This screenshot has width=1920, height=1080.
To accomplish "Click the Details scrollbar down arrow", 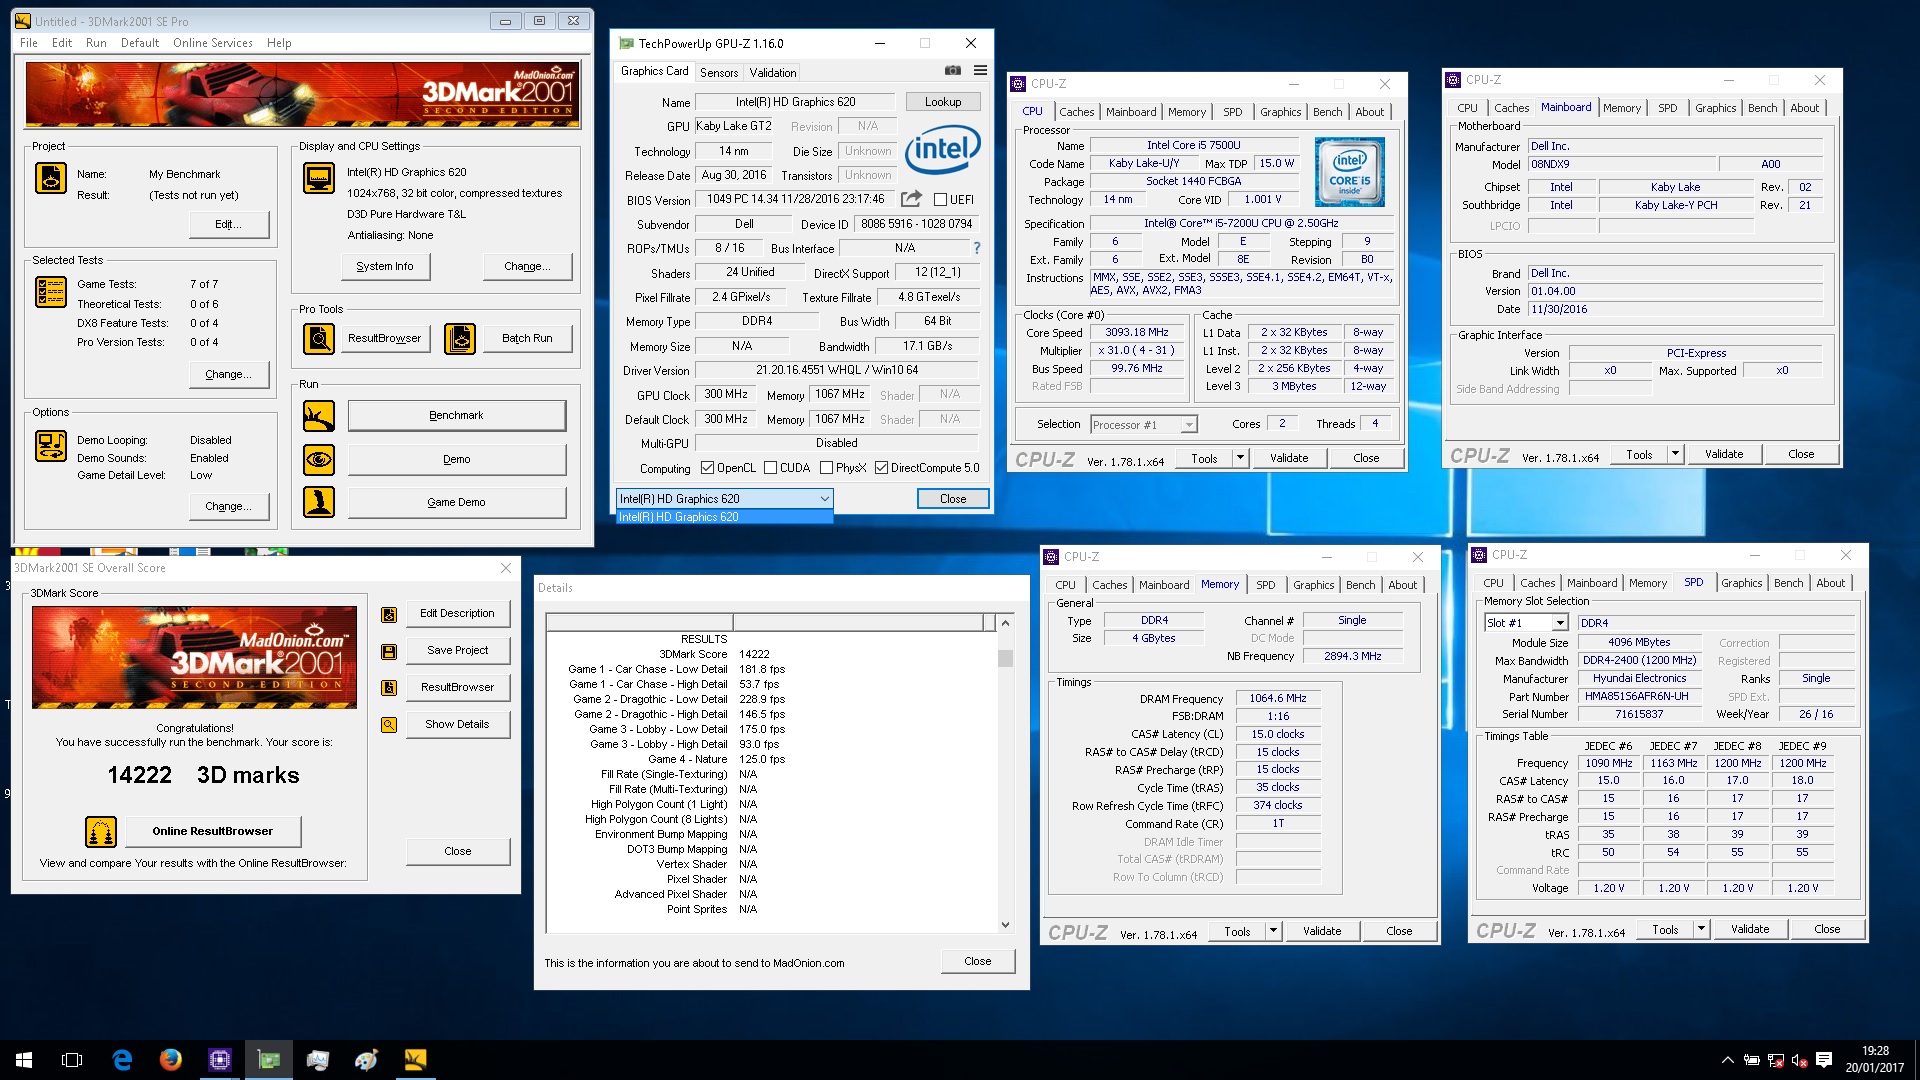I will pyautogui.click(x=1005, y=925).
